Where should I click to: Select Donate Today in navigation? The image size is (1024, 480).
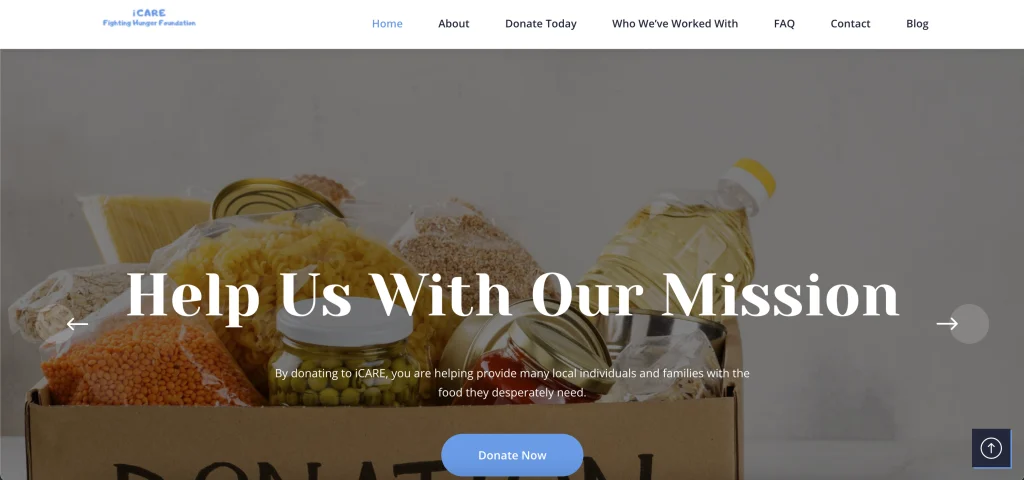click(541, 24)
